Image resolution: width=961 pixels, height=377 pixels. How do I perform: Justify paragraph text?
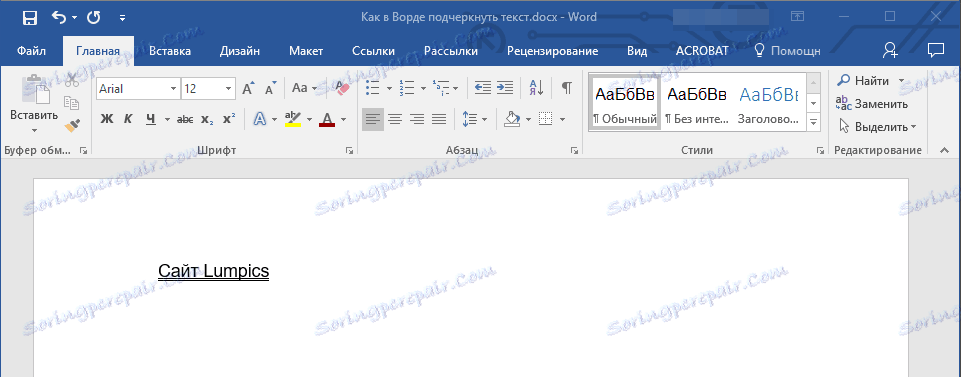point(439,119)
